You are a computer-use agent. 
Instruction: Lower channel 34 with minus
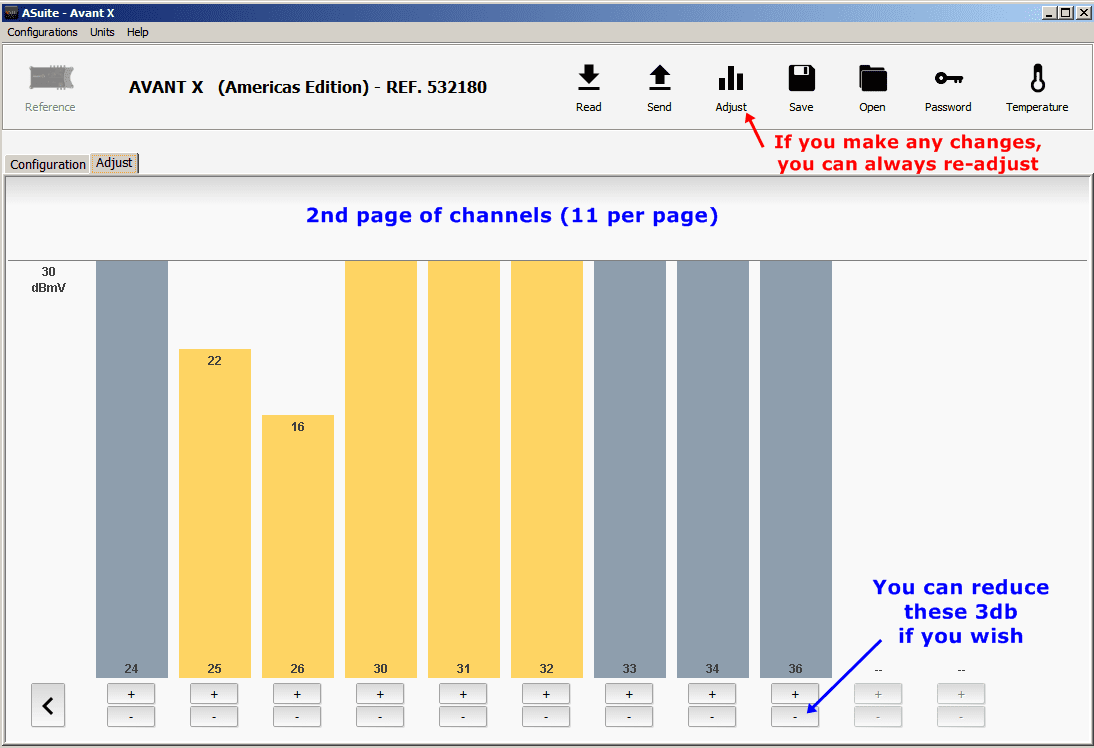712,717
